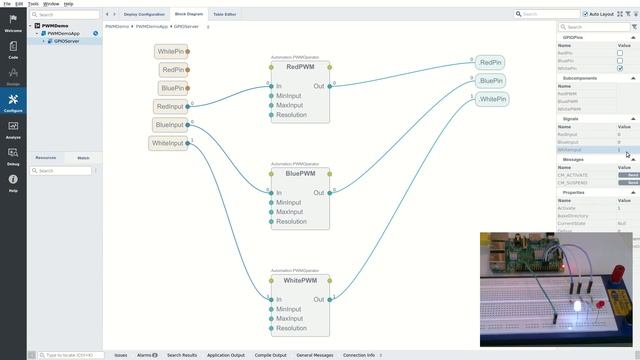Click the Type to locate field
Image resolution: width=640 pixels, height=360 pixels.
(71, 355)
